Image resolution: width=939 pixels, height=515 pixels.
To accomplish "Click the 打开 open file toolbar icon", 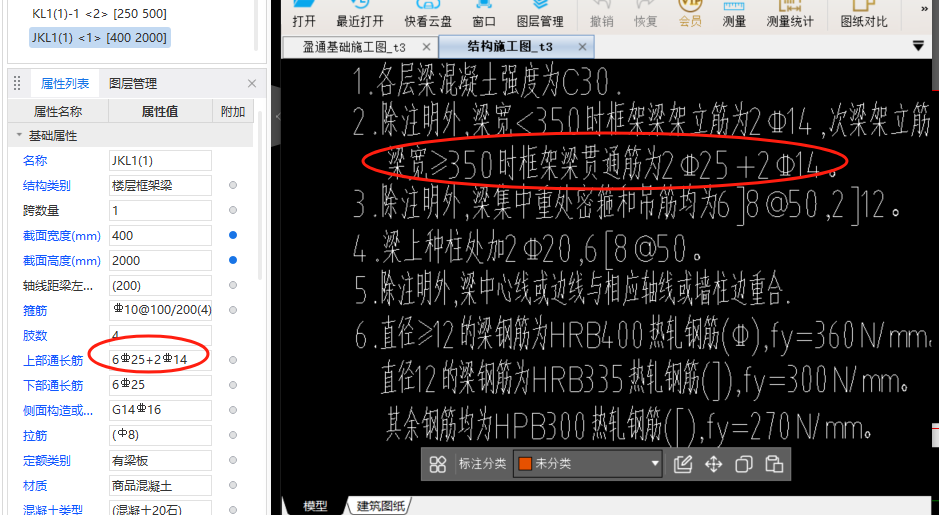I will [304, 14].
